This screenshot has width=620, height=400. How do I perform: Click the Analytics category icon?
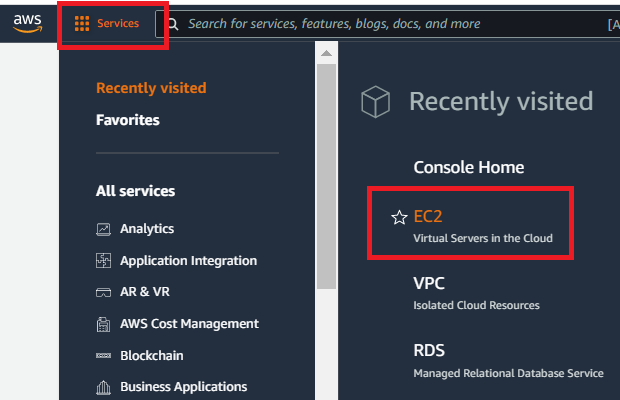pos(103,229)
